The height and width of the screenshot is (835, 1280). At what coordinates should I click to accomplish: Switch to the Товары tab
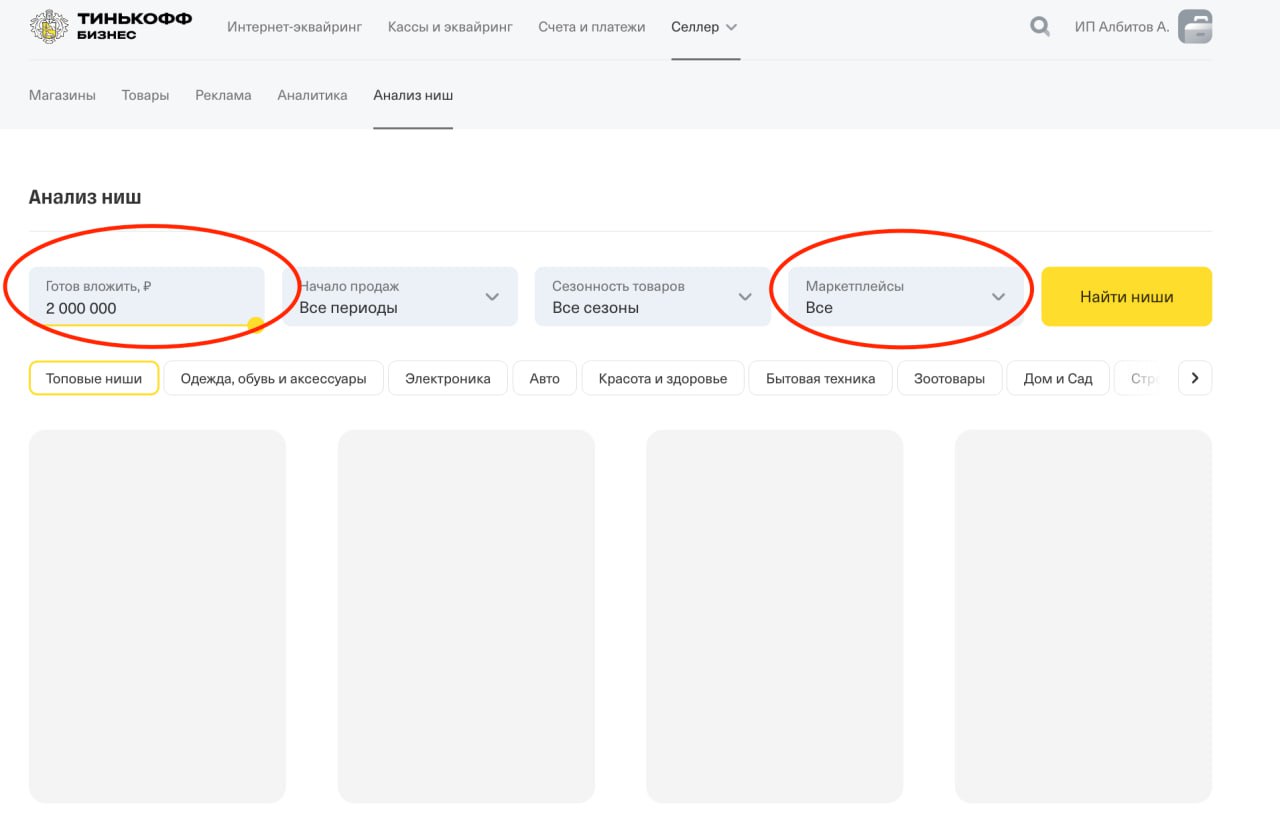click(145, 95)
